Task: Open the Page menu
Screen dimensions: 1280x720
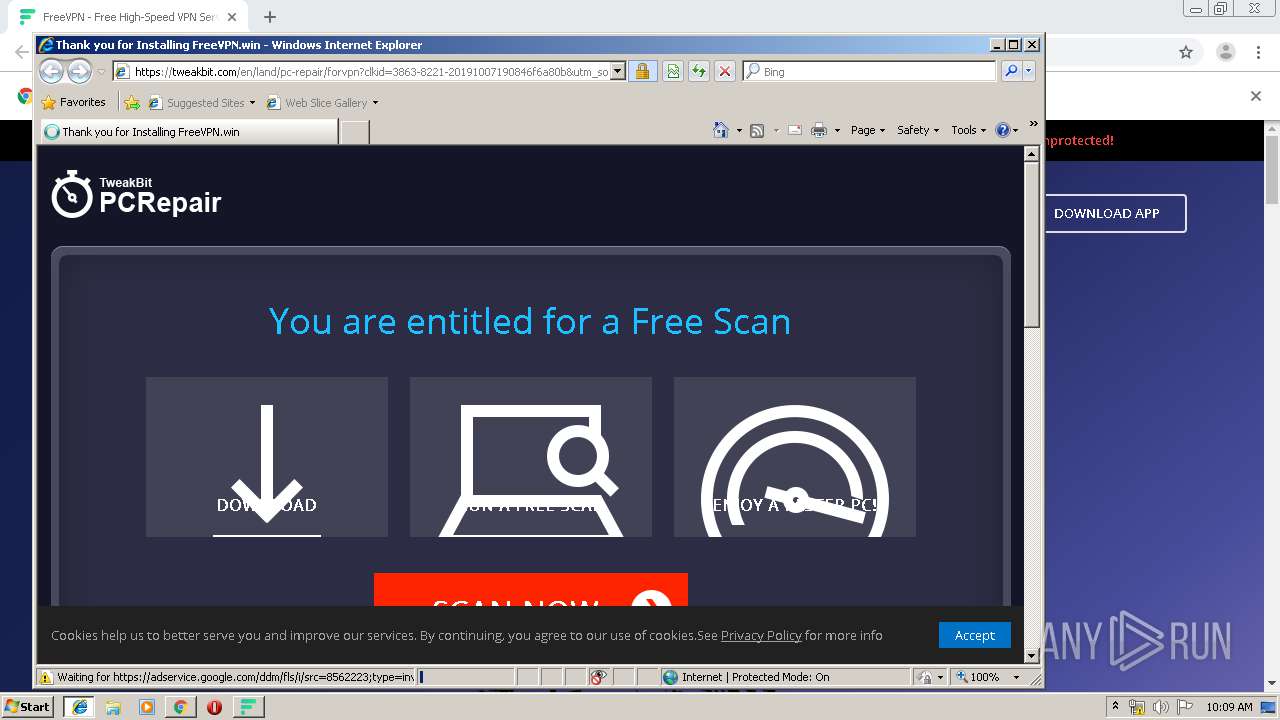Action: click(867, 130)
